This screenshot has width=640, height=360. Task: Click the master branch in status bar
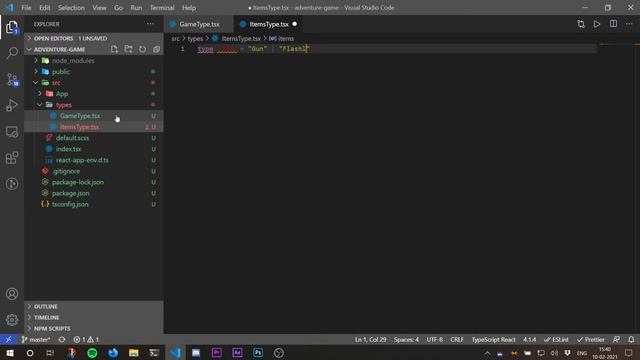tap(36, 339)
